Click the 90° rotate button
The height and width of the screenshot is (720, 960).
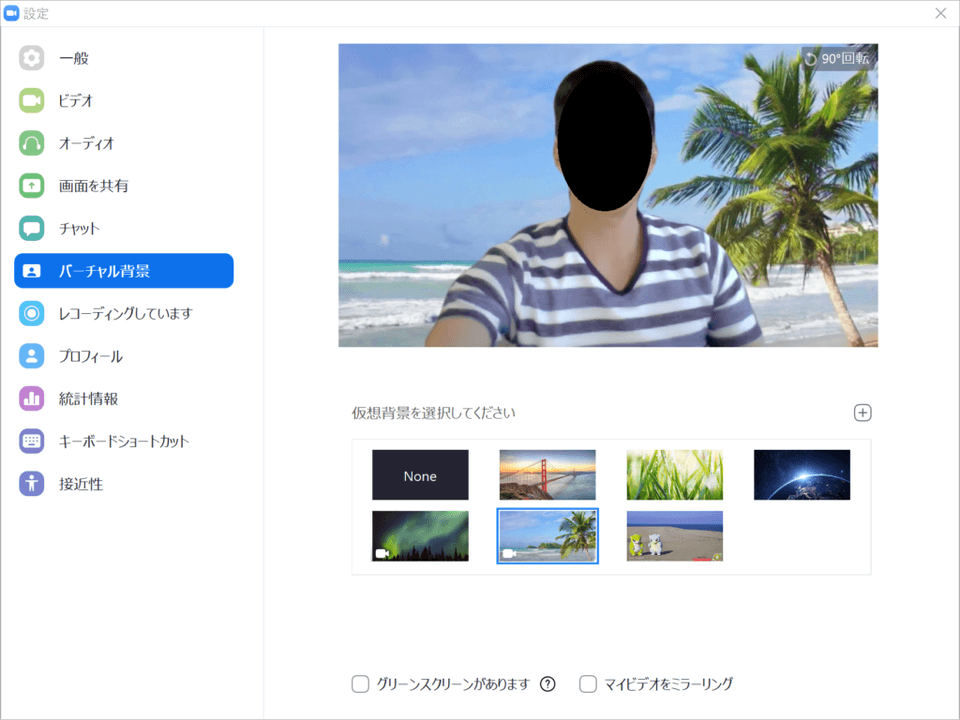click(836, 59)
